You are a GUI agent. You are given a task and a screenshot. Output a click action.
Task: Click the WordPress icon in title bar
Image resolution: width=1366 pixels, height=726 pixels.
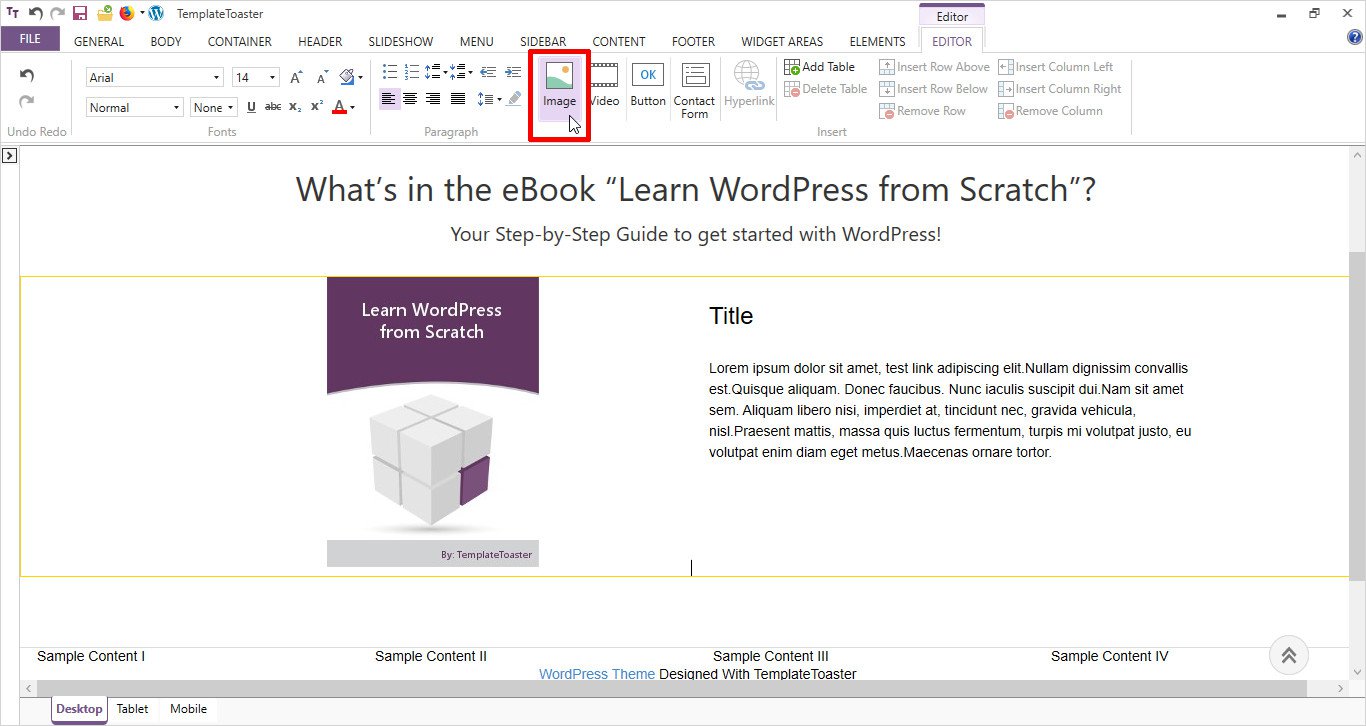click(156, 13)
